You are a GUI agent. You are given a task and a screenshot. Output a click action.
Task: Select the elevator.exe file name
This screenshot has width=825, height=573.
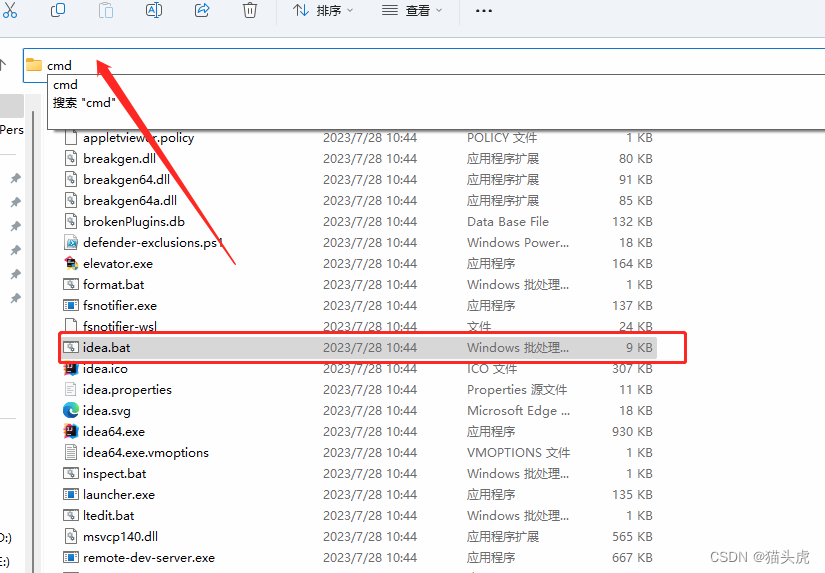[118, 264]
